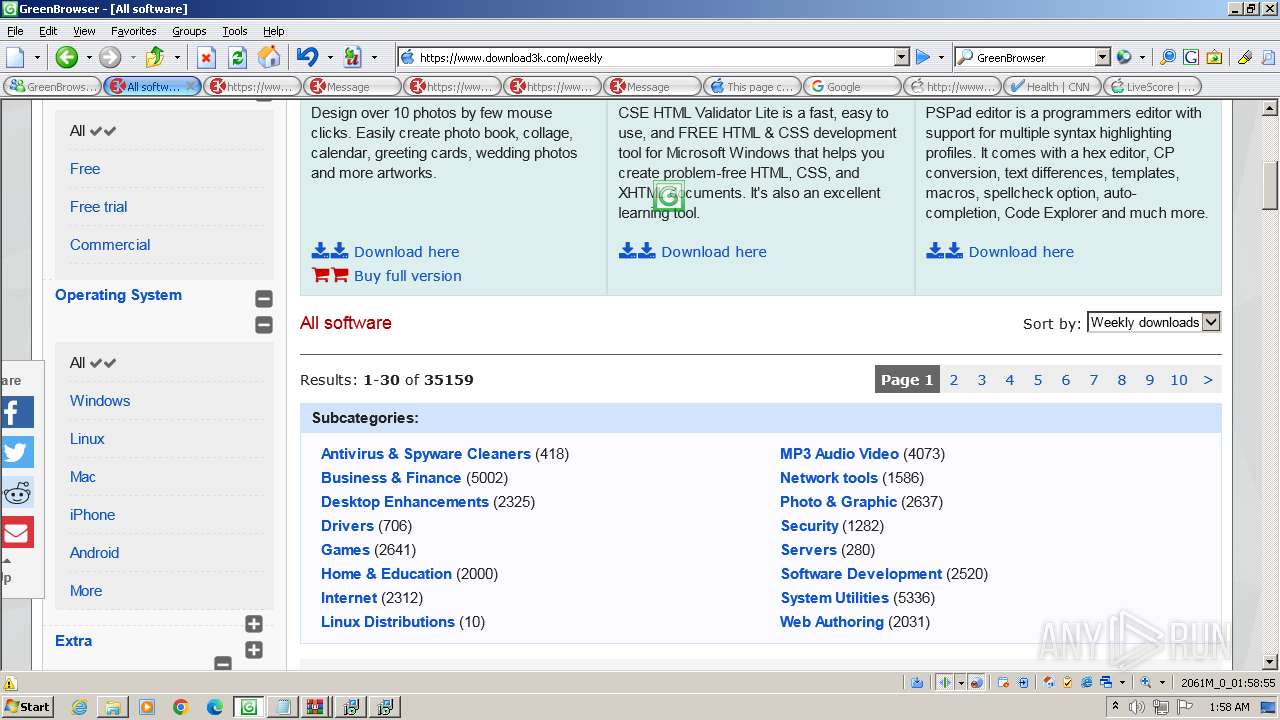Filter by Android operating system

coord(94,553)
